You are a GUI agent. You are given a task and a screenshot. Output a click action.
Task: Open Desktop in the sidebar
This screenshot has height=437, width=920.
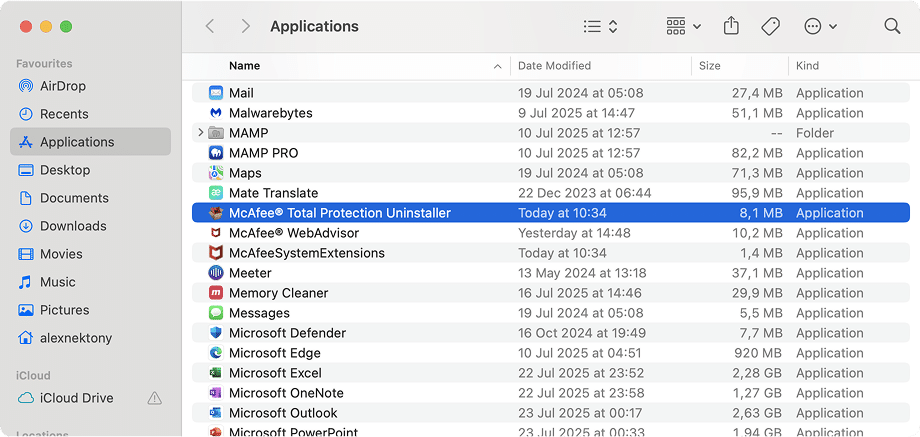coord(90,170)
